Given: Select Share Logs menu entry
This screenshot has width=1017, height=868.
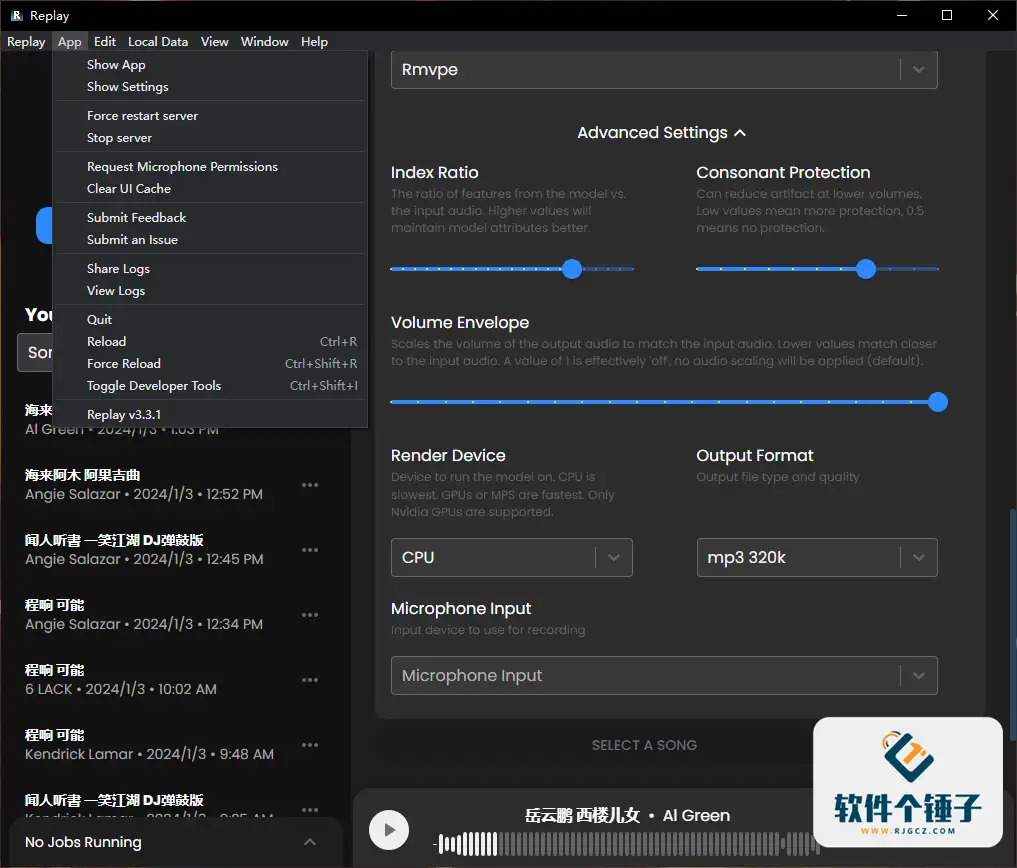Looking at the screenshot, I should pos(211,269).
